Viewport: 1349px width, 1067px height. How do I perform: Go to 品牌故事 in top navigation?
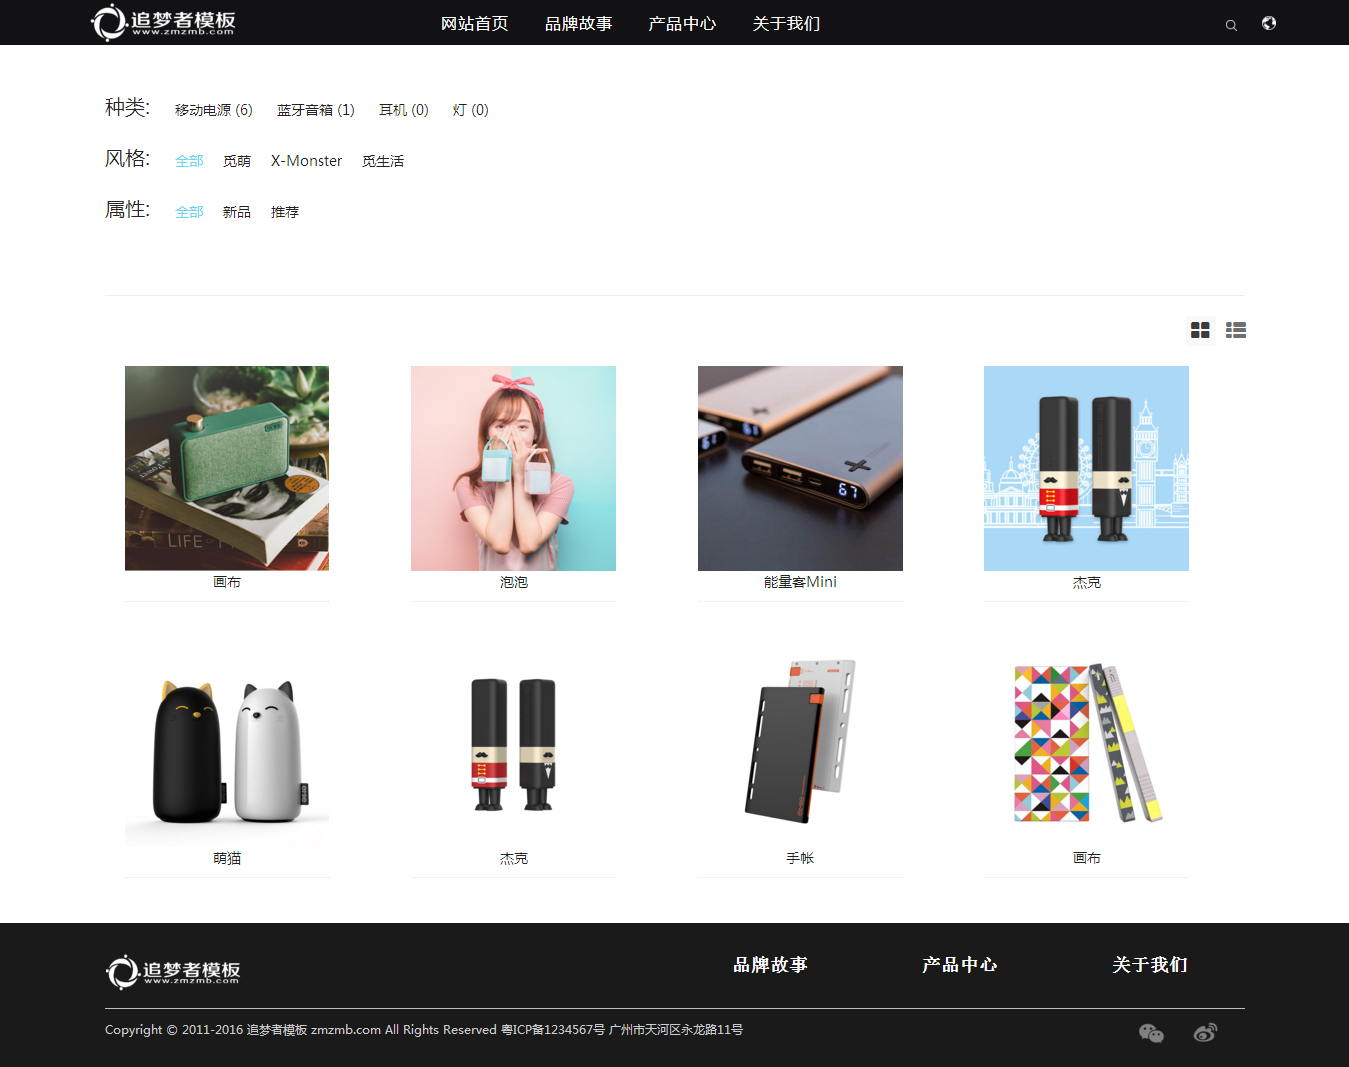click(578, 23)
